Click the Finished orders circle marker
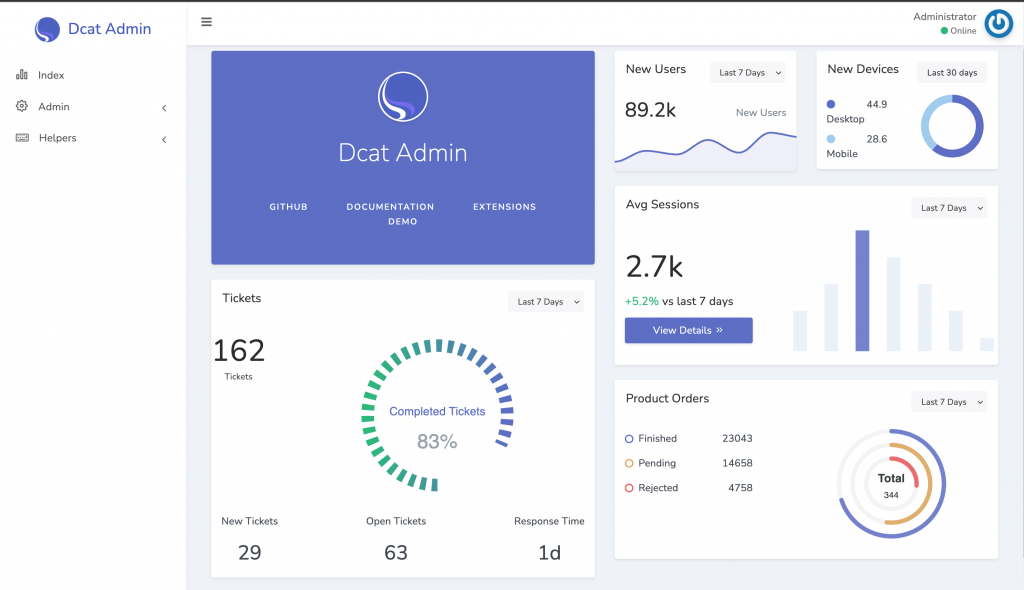 [x=629, y=439]
